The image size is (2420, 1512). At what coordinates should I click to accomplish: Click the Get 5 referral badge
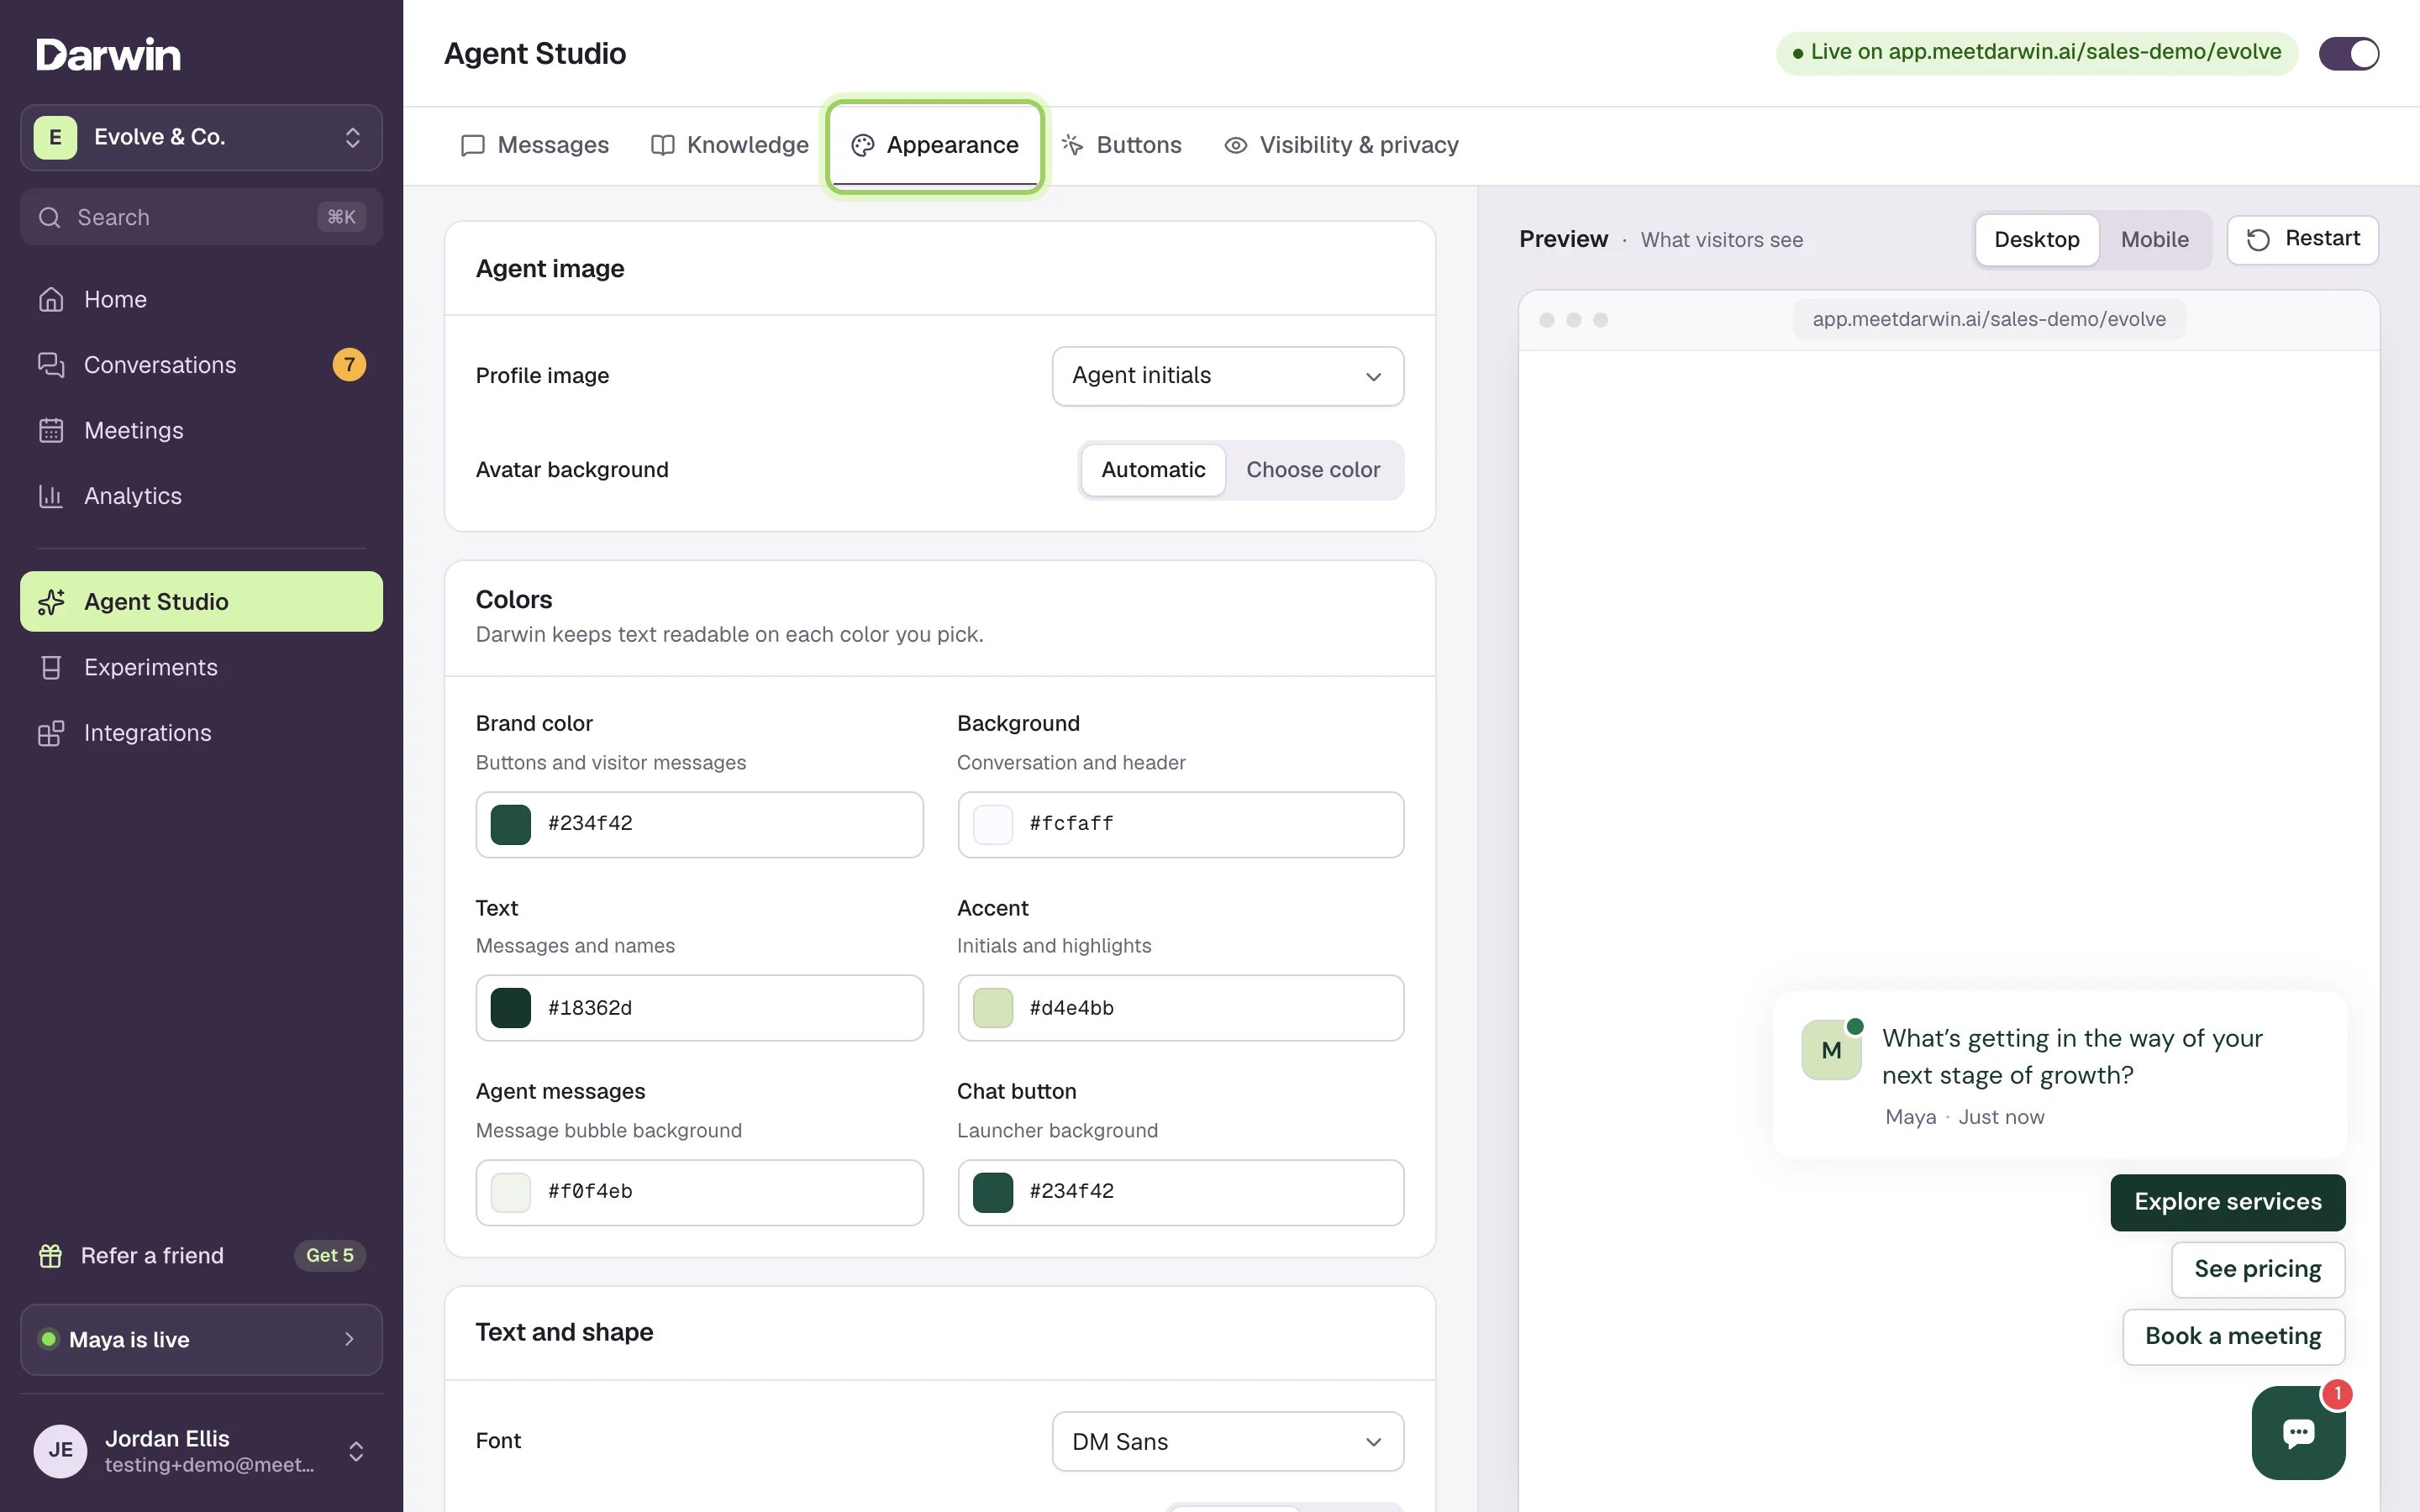[x=330, y=1255]
